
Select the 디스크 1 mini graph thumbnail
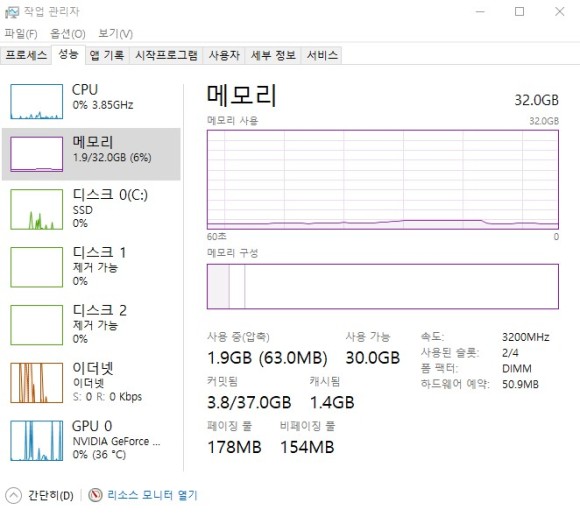point(37,267)
